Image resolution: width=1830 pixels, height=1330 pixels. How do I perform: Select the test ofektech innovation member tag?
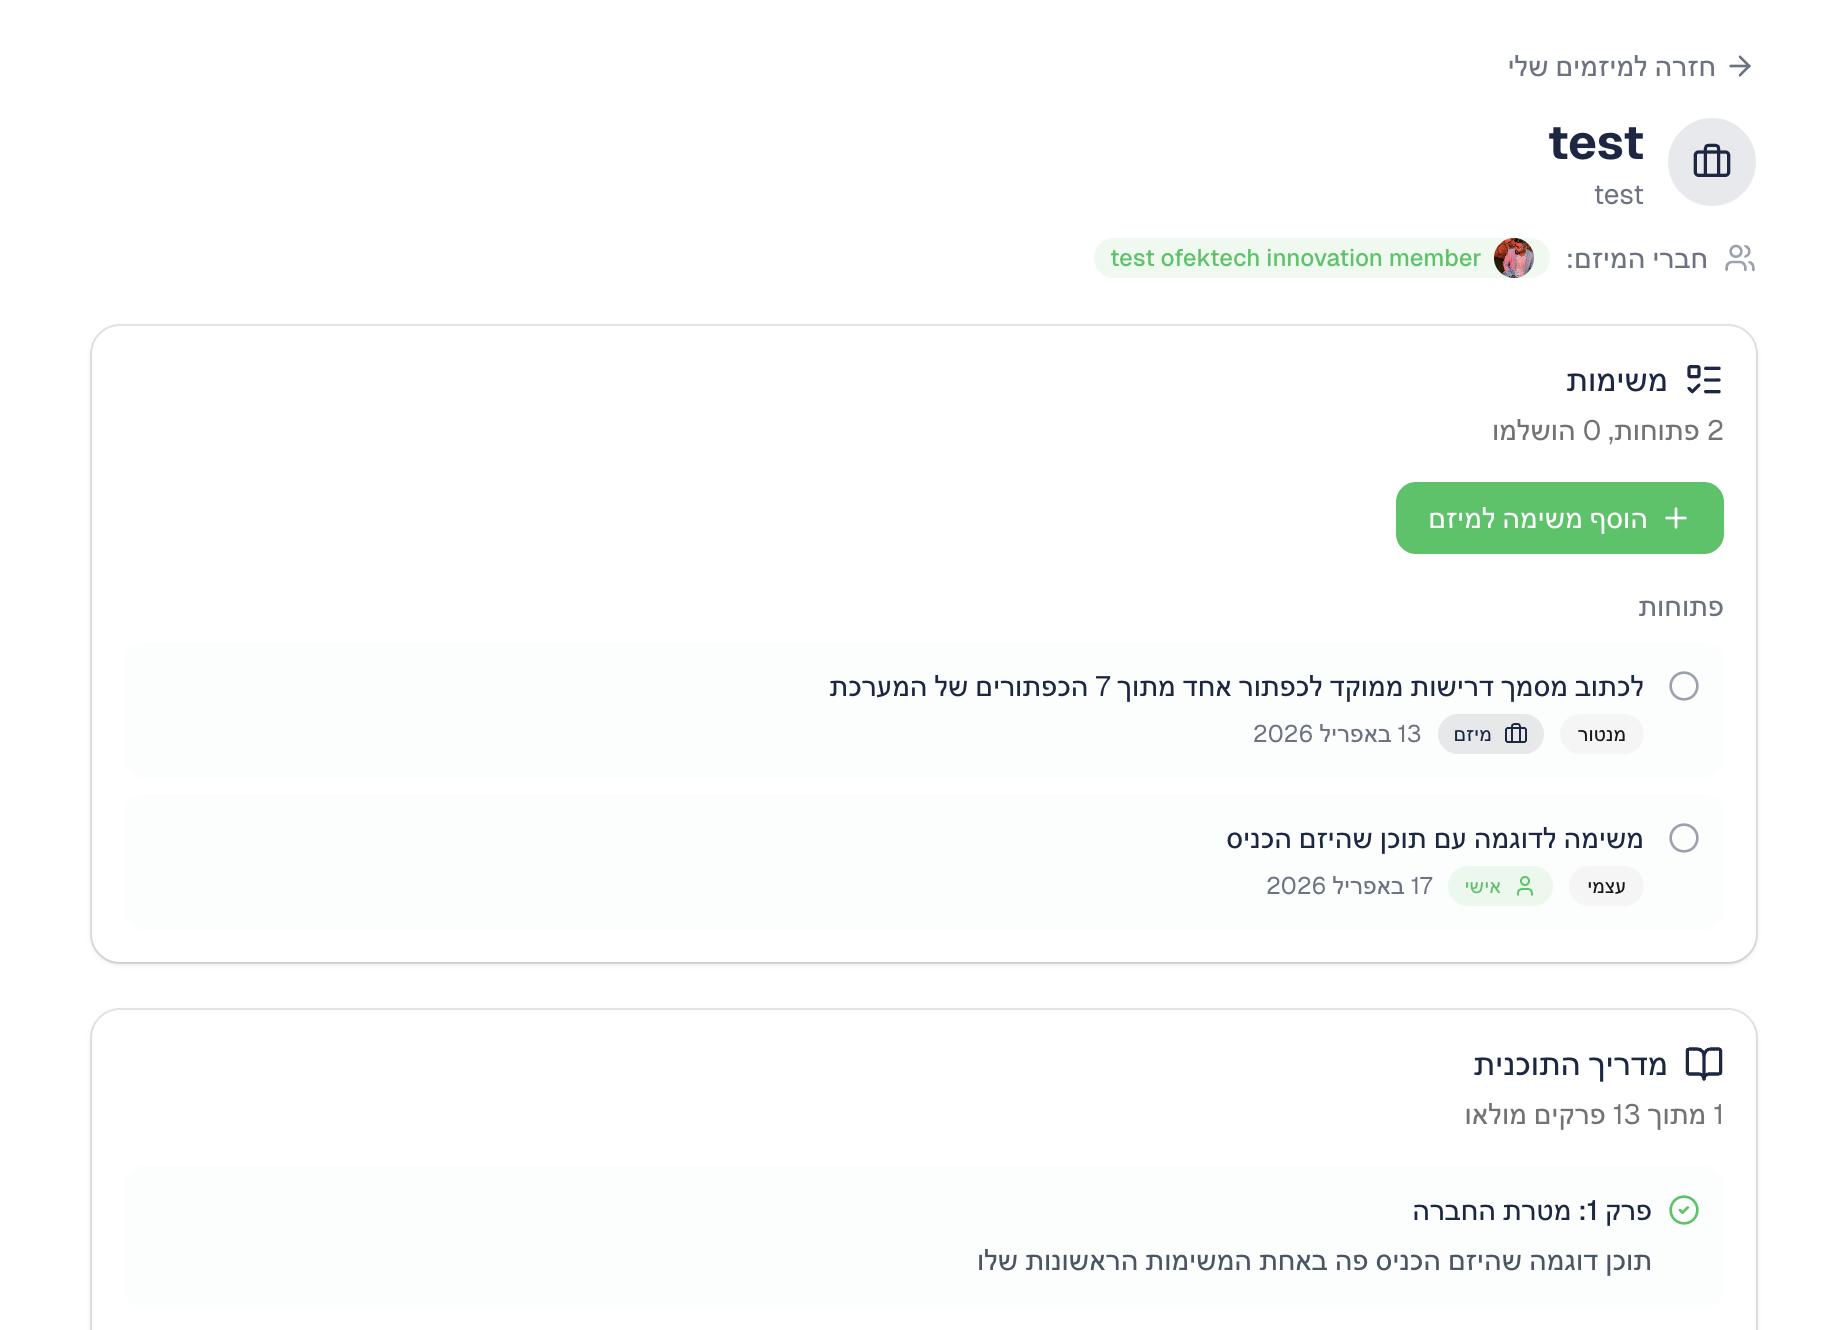coord(1294,258)
